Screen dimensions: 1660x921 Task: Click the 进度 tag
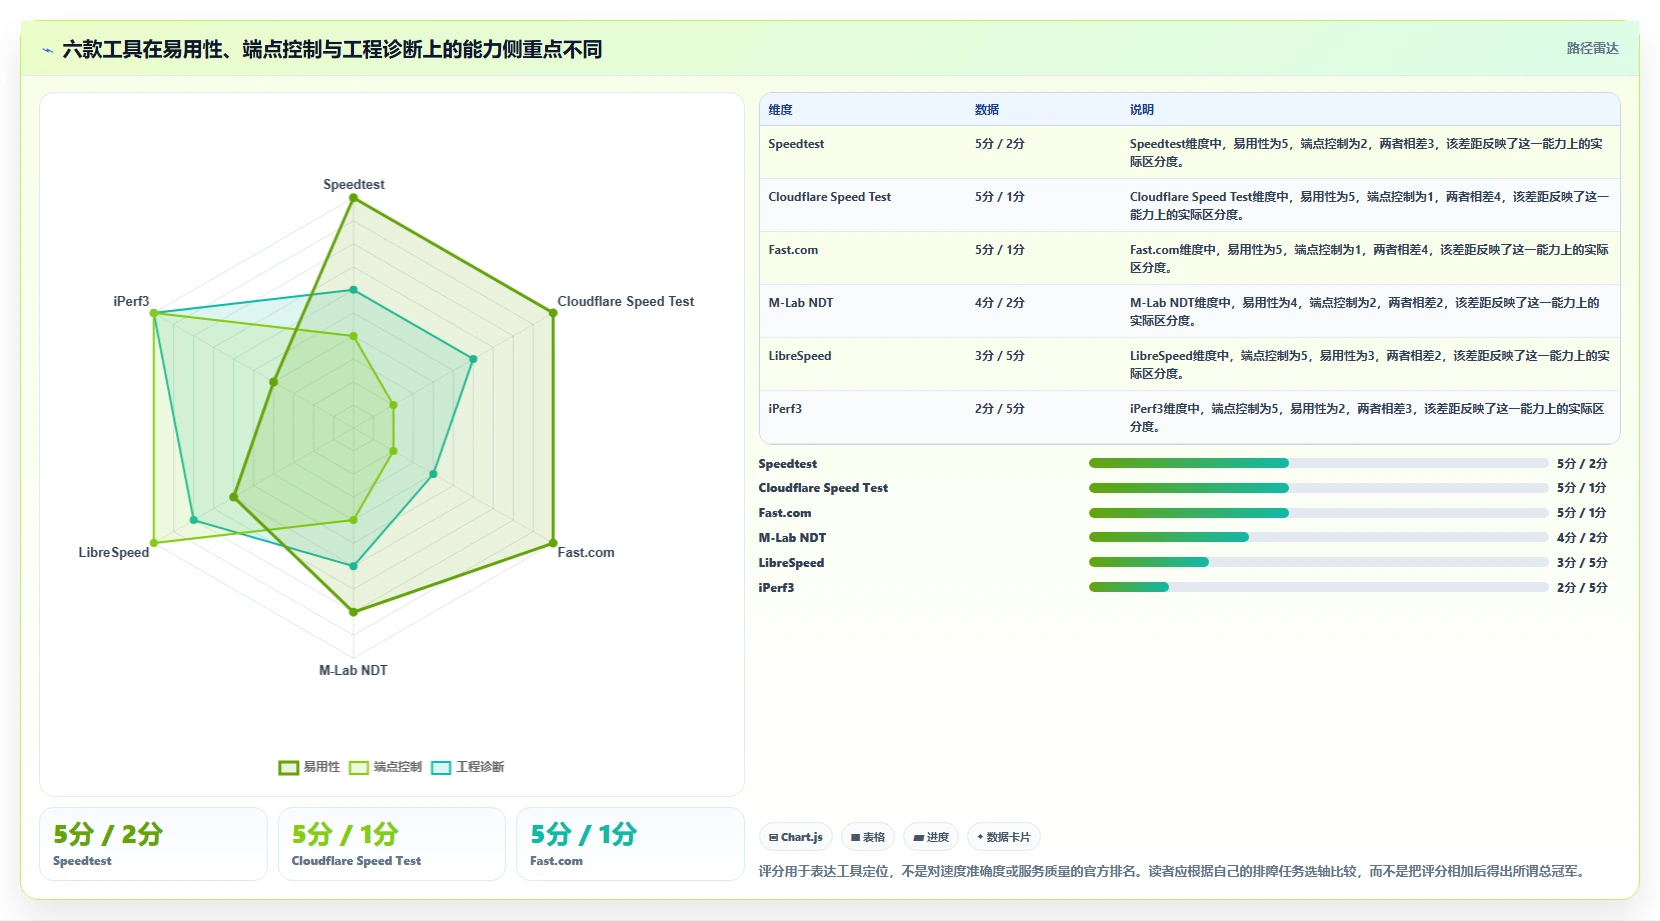pos(931,837)
